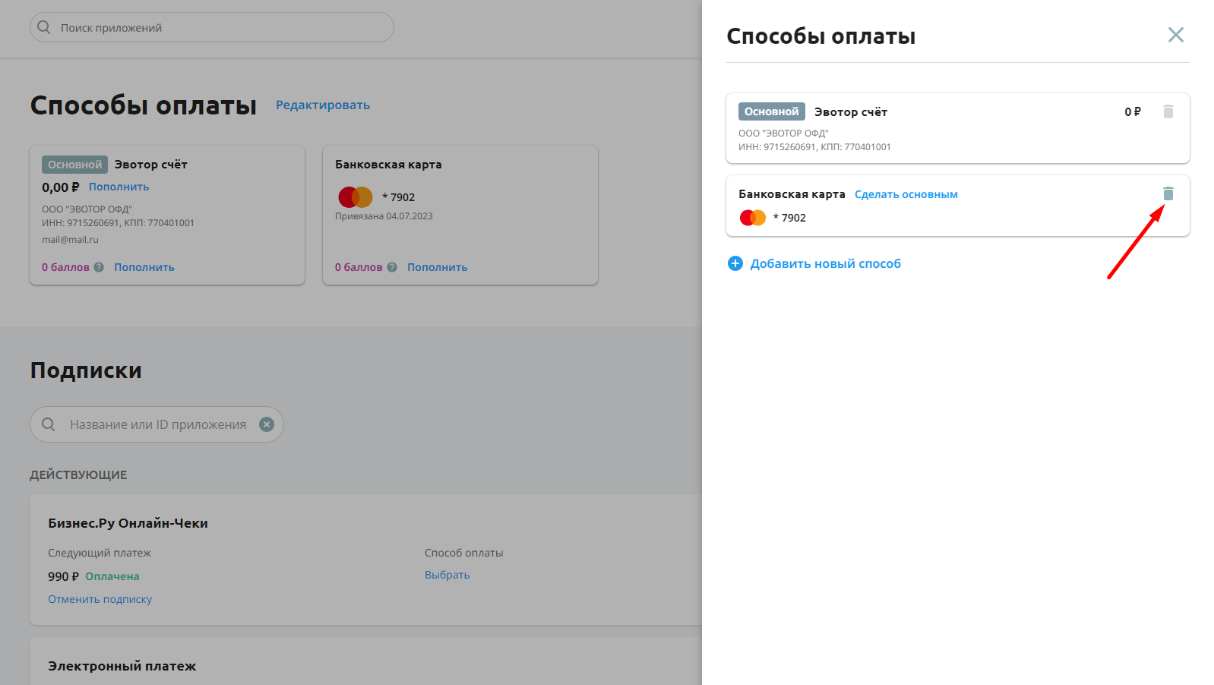Click 0 баллов in Банковская карта card
Image resolution: width=1214 pixels, height=685 pixels.
click(x=358, y=267)
